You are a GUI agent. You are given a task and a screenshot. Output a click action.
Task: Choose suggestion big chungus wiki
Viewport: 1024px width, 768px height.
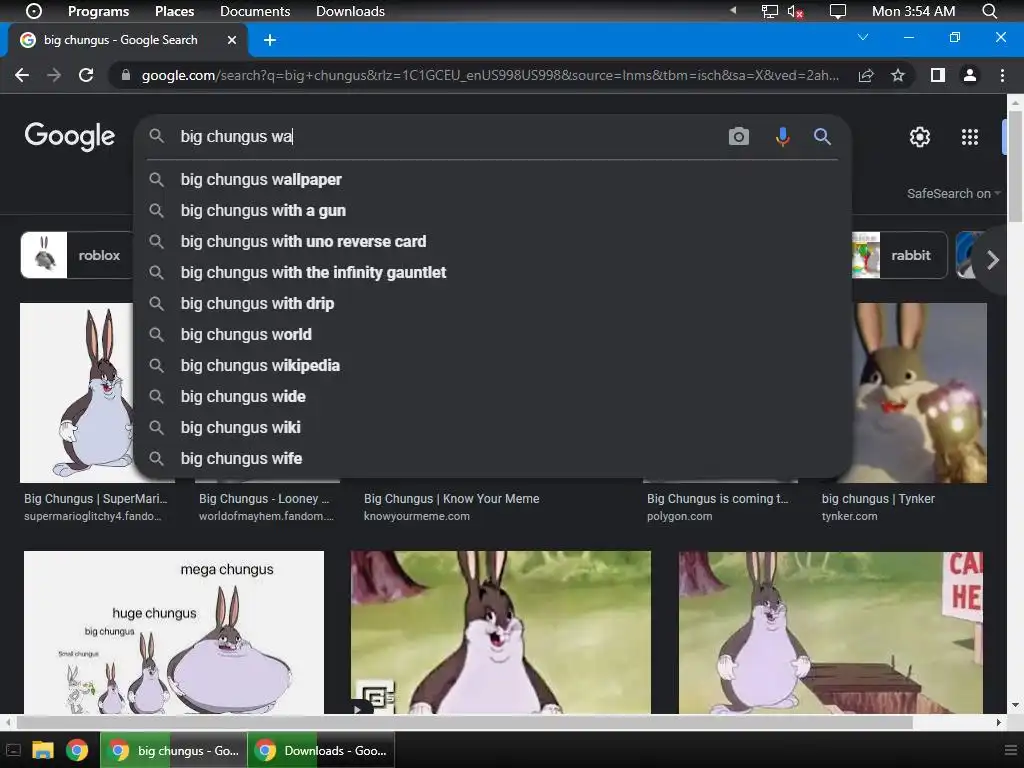coord(492,428)
